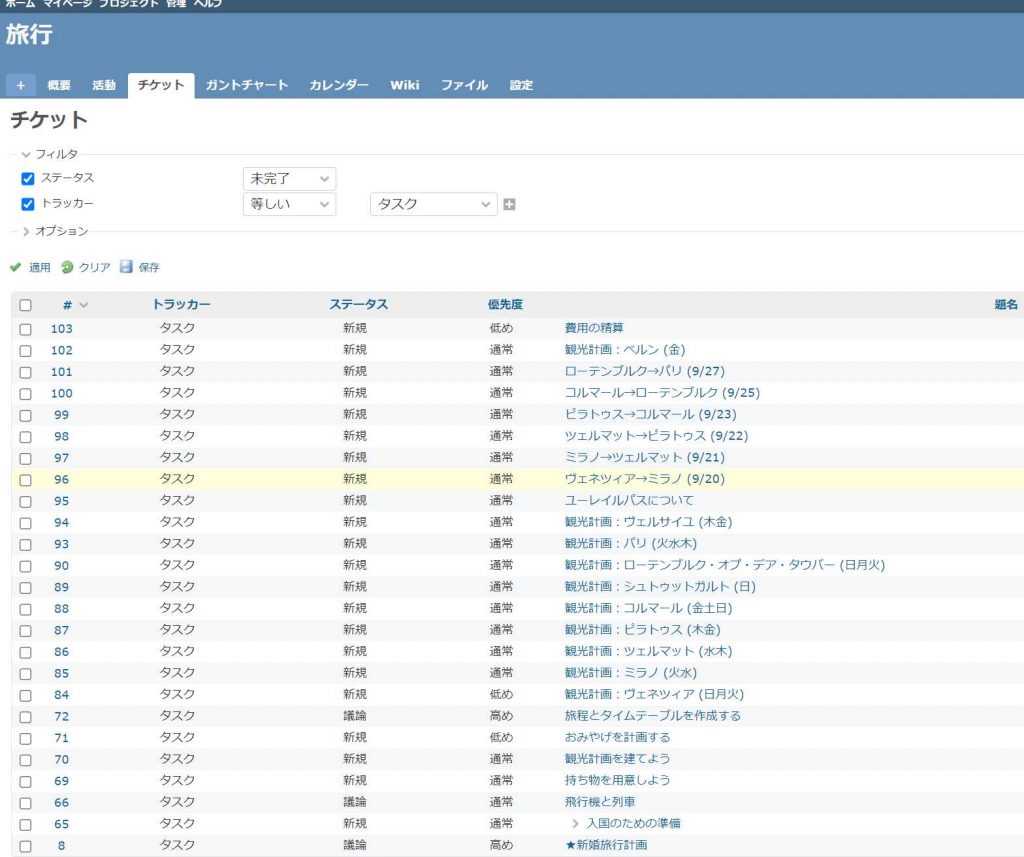The image size is (1024, 857).
Task: Expand the オプション section
Action: point(55,231)
